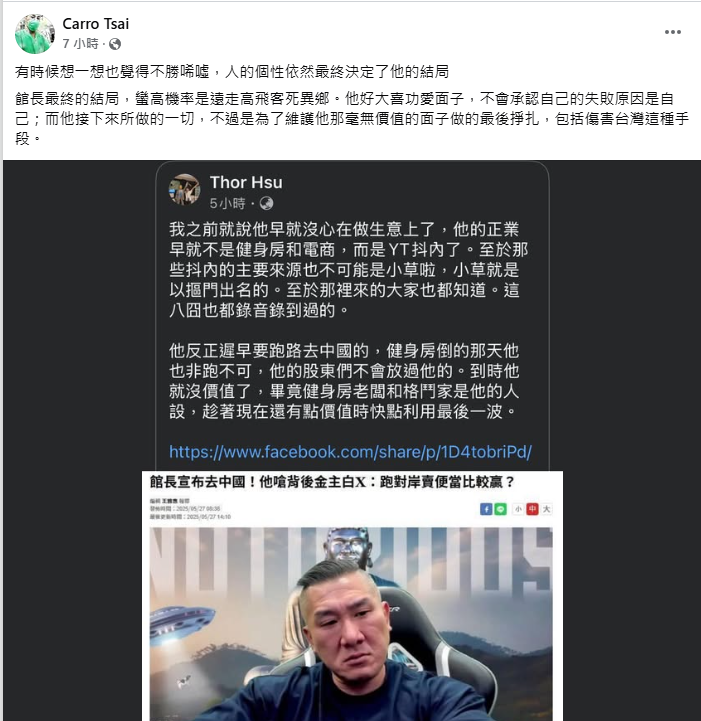Screen dimensions: 701x721
Task: Select the large 大 font size option
Action: click(547, 509)
